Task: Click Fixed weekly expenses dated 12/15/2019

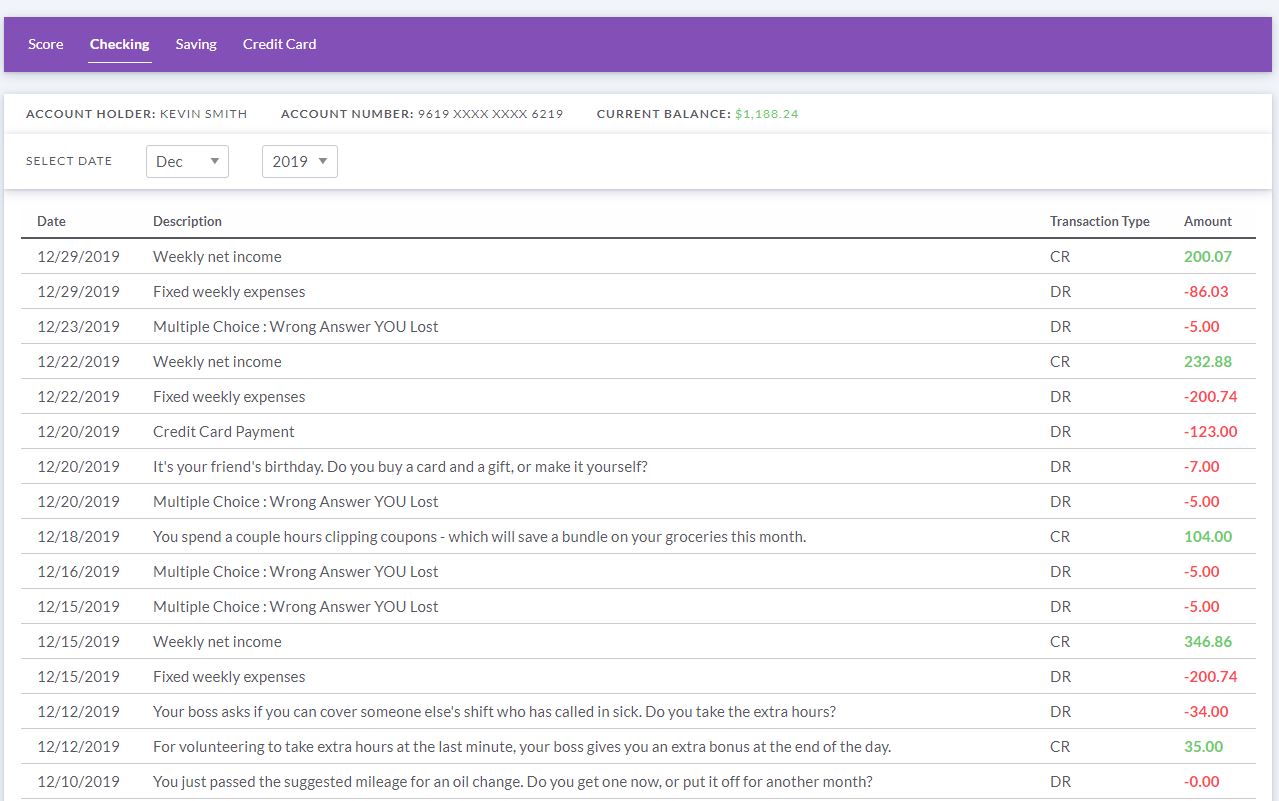Action: pyautogui.click(x=229, y=676)
